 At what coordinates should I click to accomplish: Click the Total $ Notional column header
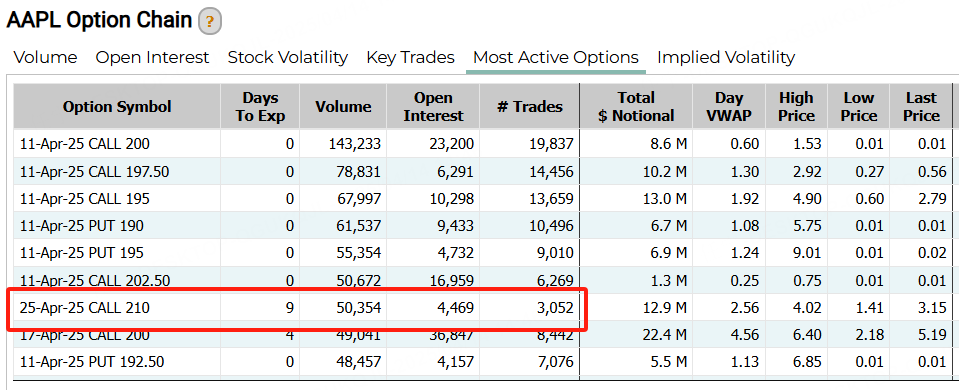pyautogui.click(x=636, y=107)
